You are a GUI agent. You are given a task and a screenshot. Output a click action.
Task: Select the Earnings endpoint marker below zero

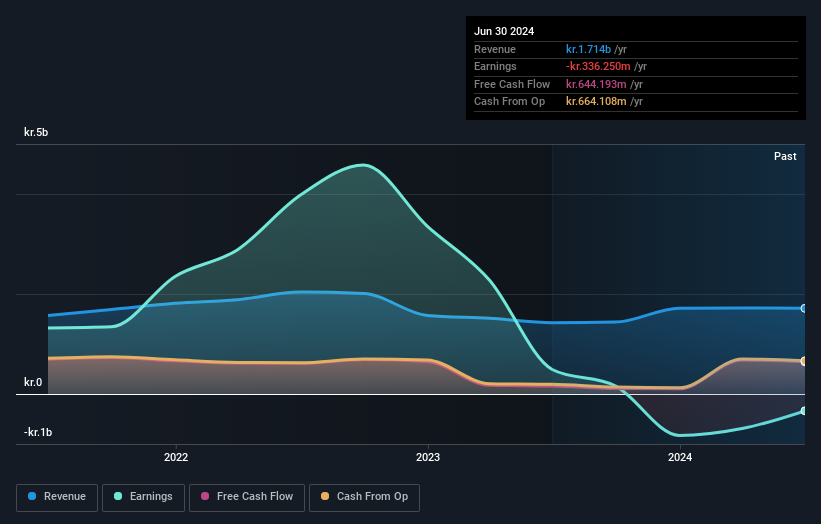coord(804,411)
